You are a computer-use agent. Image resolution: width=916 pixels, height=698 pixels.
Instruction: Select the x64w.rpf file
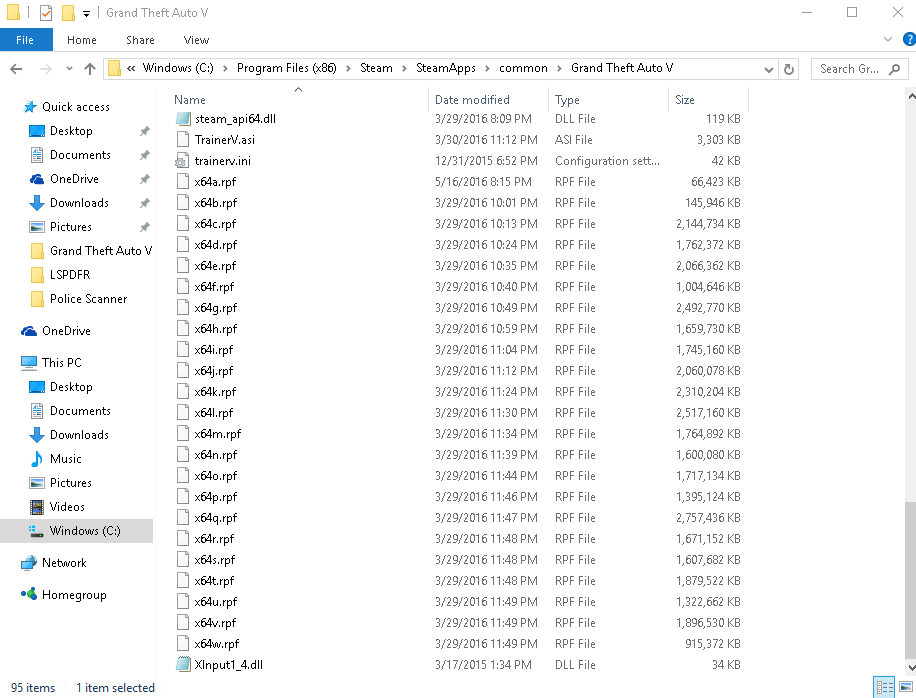[x=217, y=644]
